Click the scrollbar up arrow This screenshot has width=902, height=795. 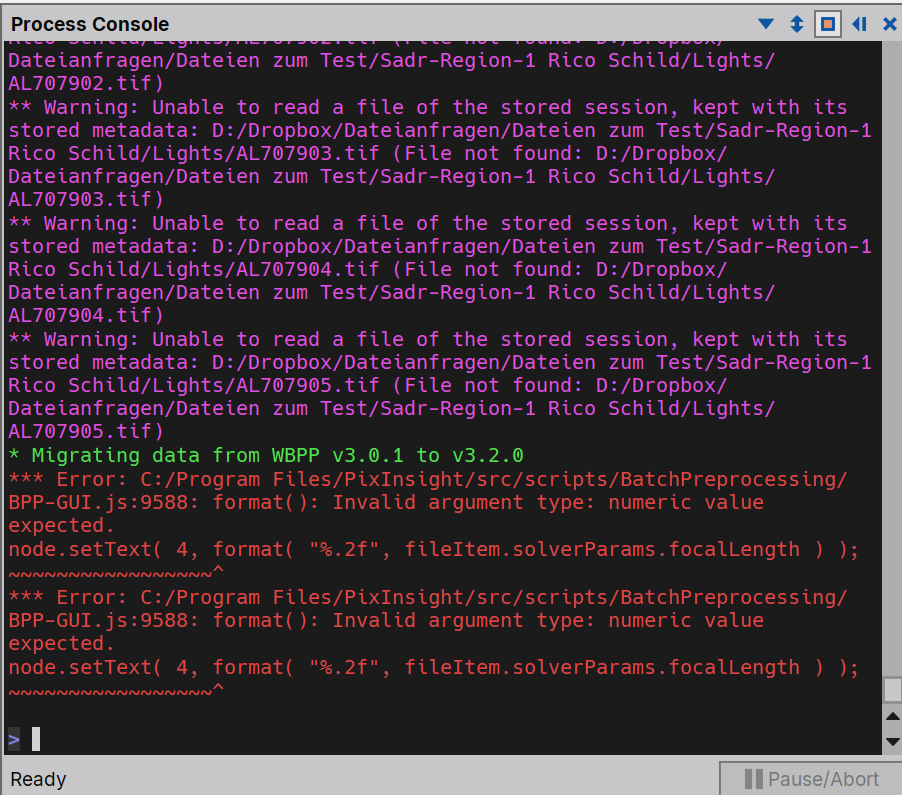click(892, 717)
